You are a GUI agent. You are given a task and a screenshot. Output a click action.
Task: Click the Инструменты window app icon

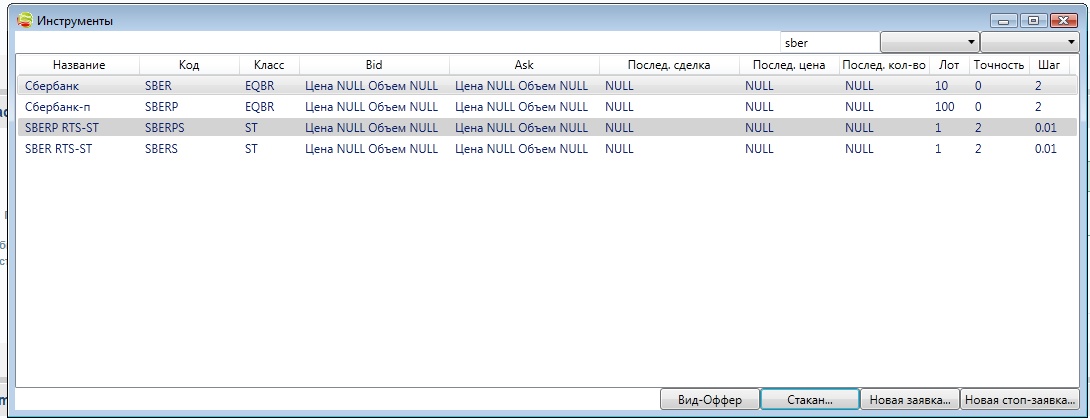pyautogui.click(x=24, y=20)
